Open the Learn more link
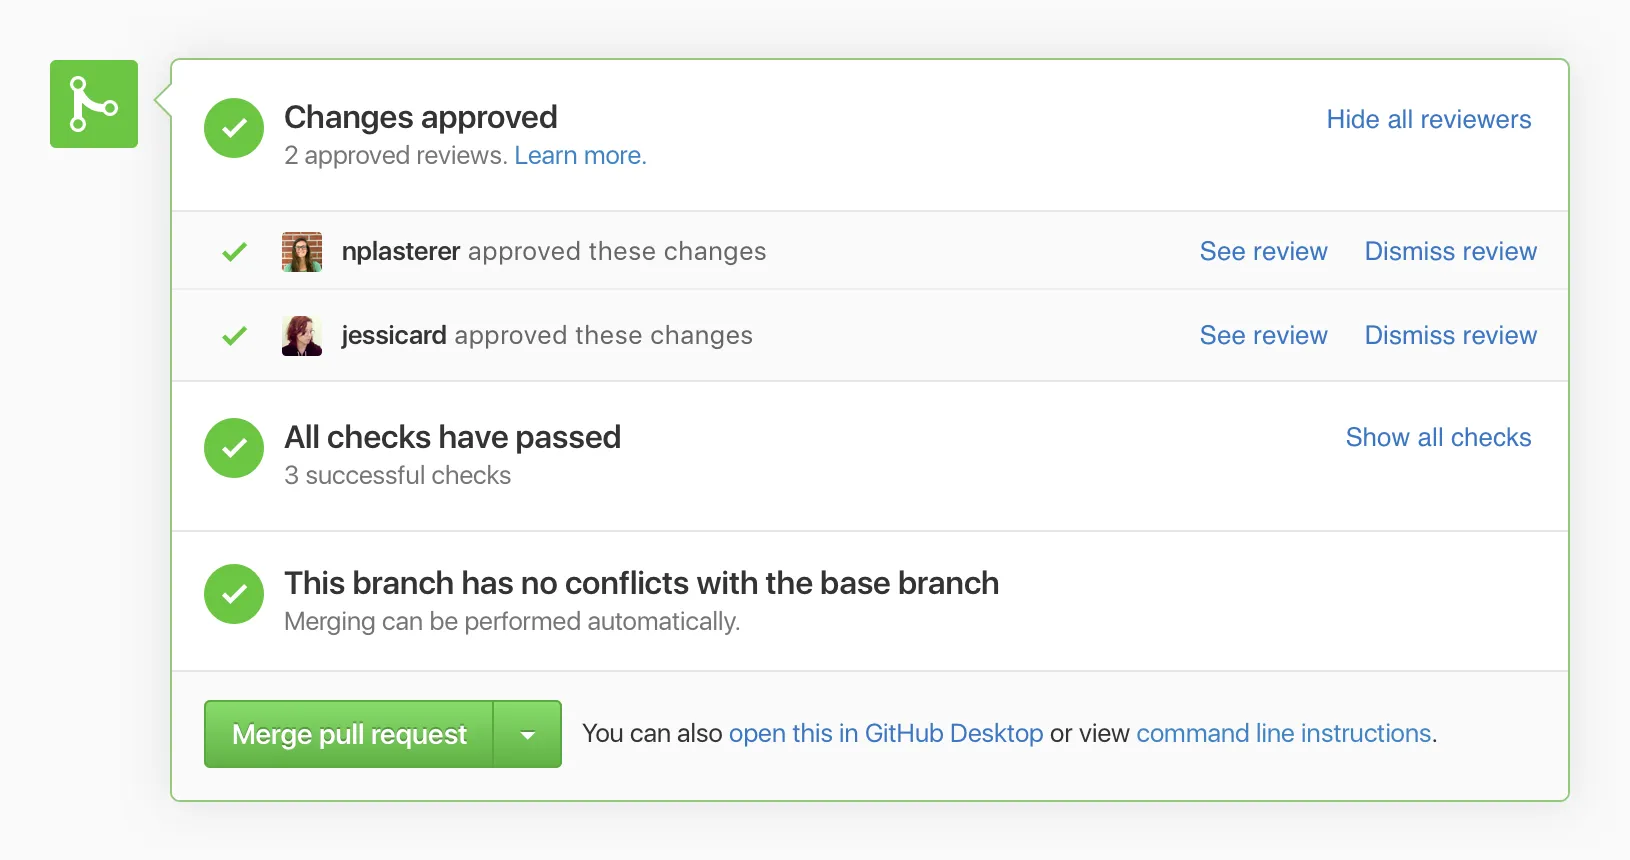The image size is (1630, 860). (x=580, y=156)
